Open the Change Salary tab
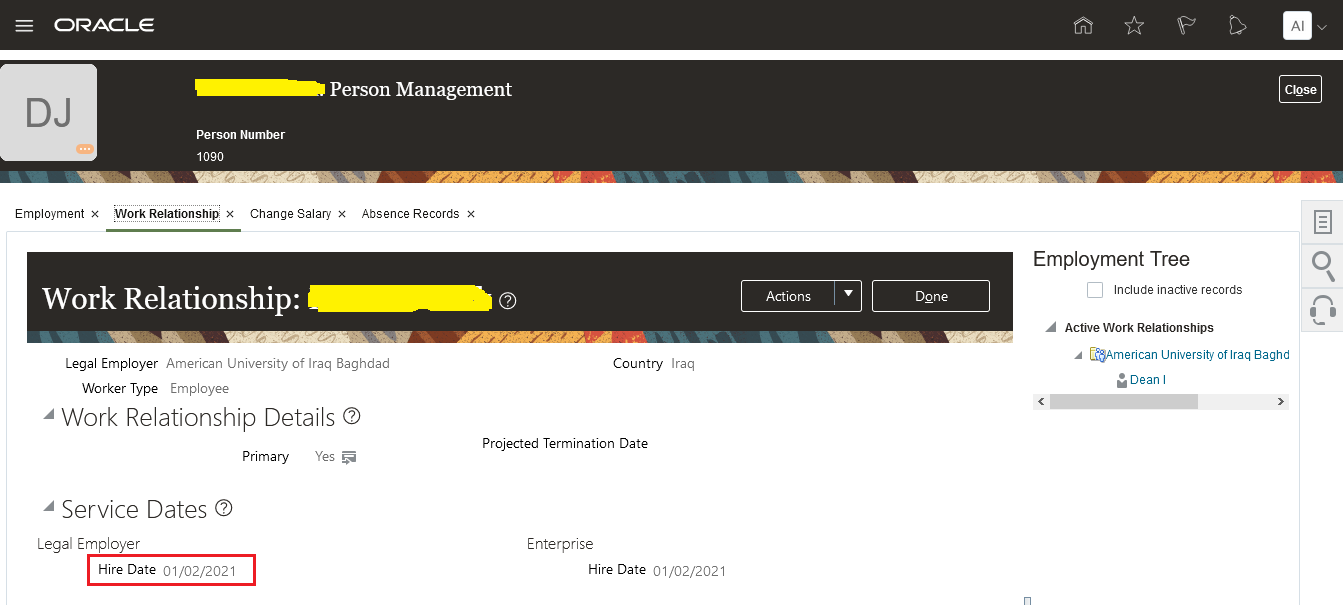 pos(290,213)
